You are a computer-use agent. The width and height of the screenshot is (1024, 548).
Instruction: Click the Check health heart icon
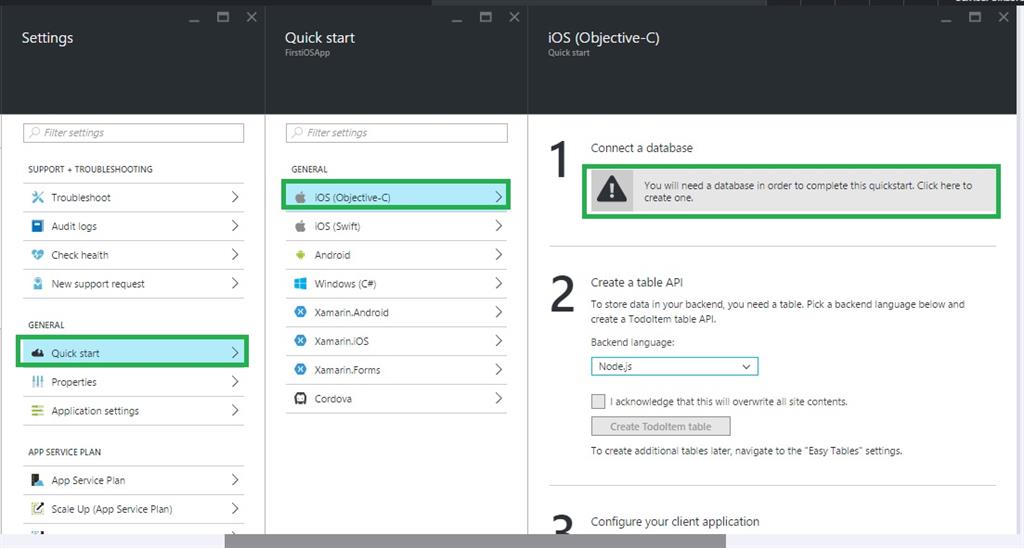(x=38, y=255)
